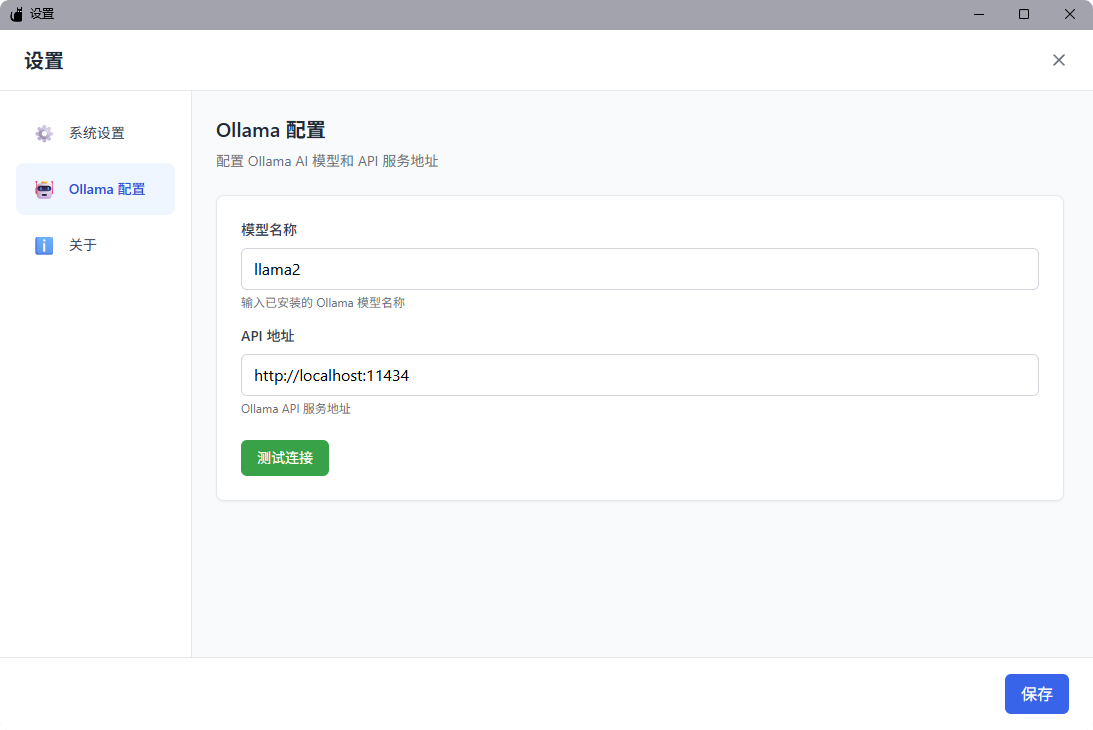The height and width of the screenshot is (730, 1093).
Task: Minimize the 设置 window
Action: 977,14
